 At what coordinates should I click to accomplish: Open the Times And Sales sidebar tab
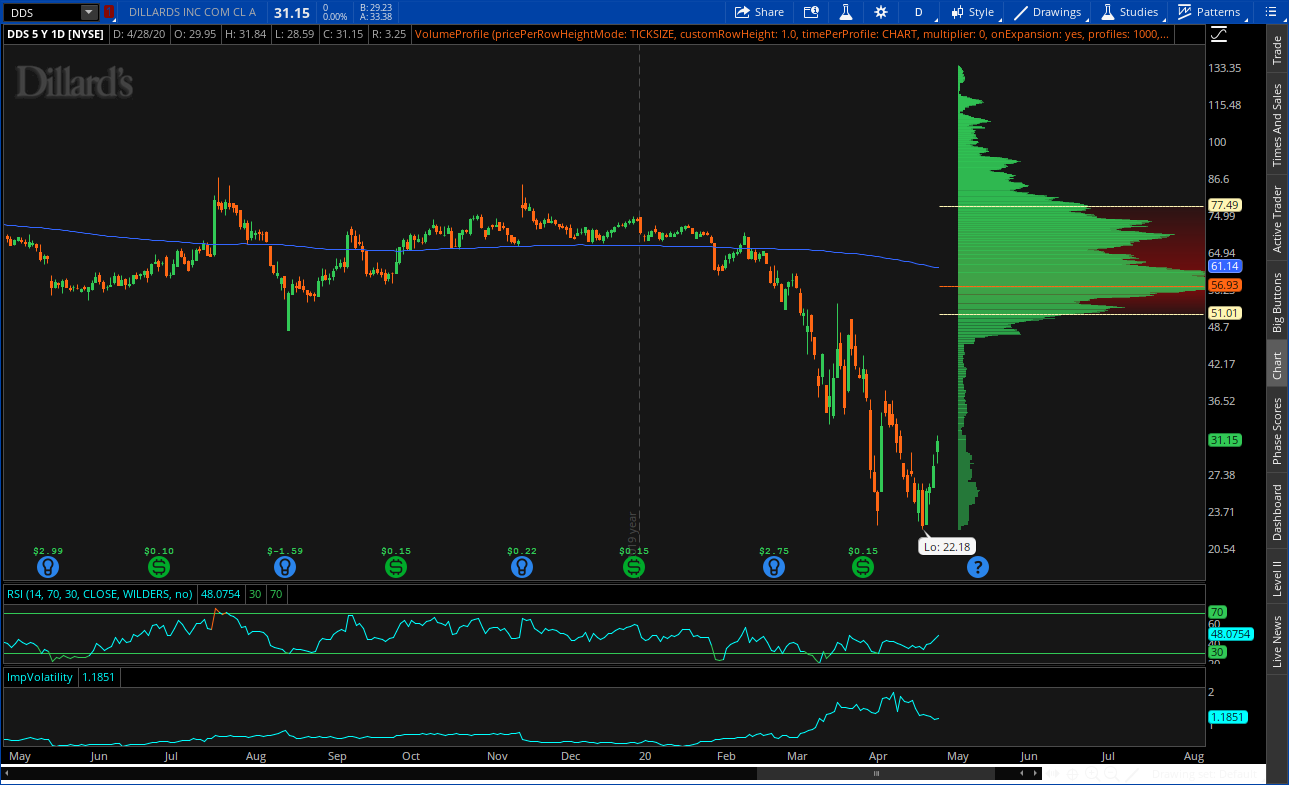[x=1277, y=125]
